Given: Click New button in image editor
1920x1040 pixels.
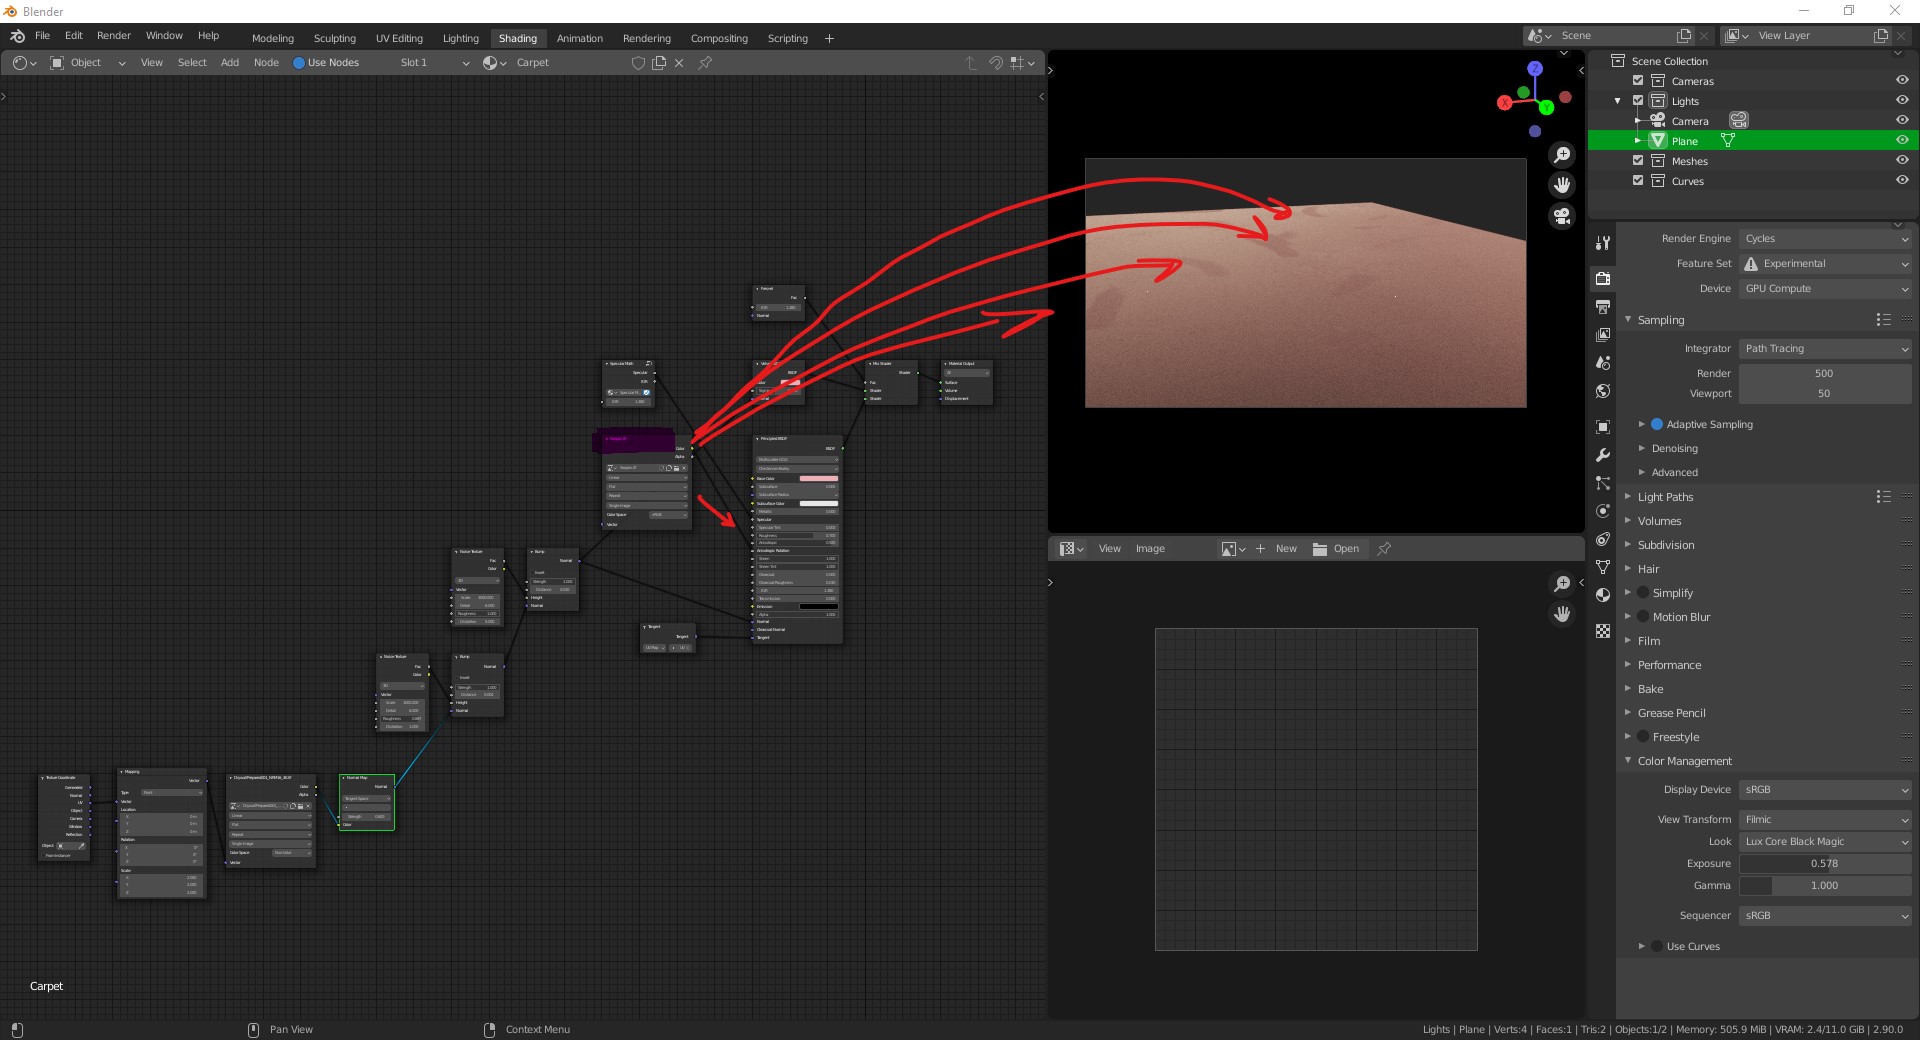Looking at the screenshot, I should coord(1285,549).
